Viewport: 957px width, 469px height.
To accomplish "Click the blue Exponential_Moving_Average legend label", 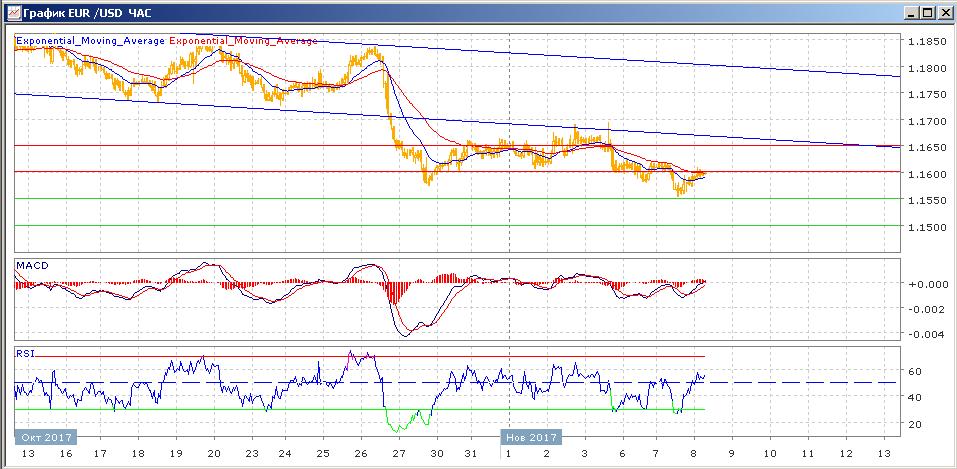I will (91, 41).
